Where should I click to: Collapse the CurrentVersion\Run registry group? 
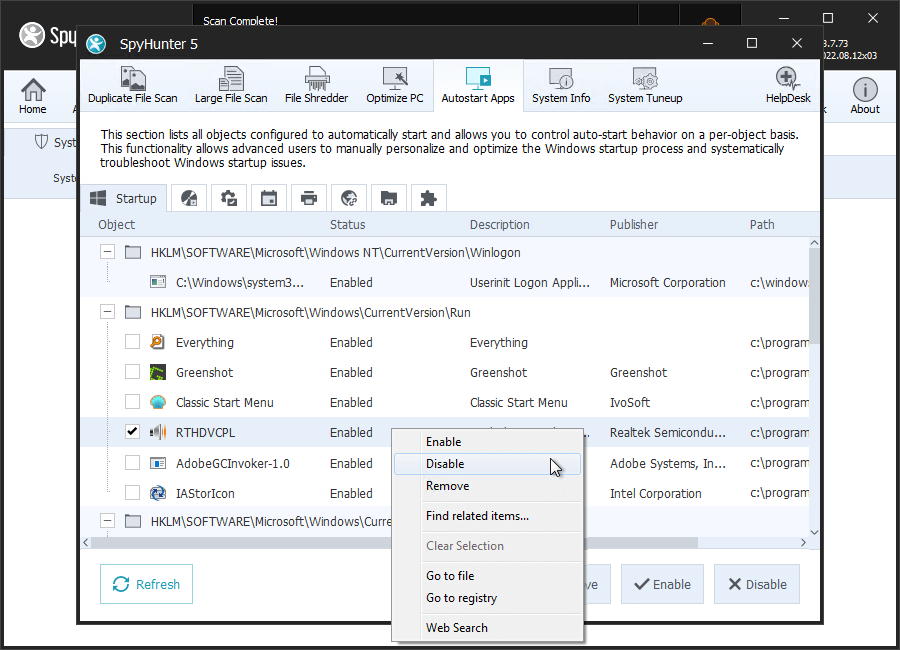(107, 313)
